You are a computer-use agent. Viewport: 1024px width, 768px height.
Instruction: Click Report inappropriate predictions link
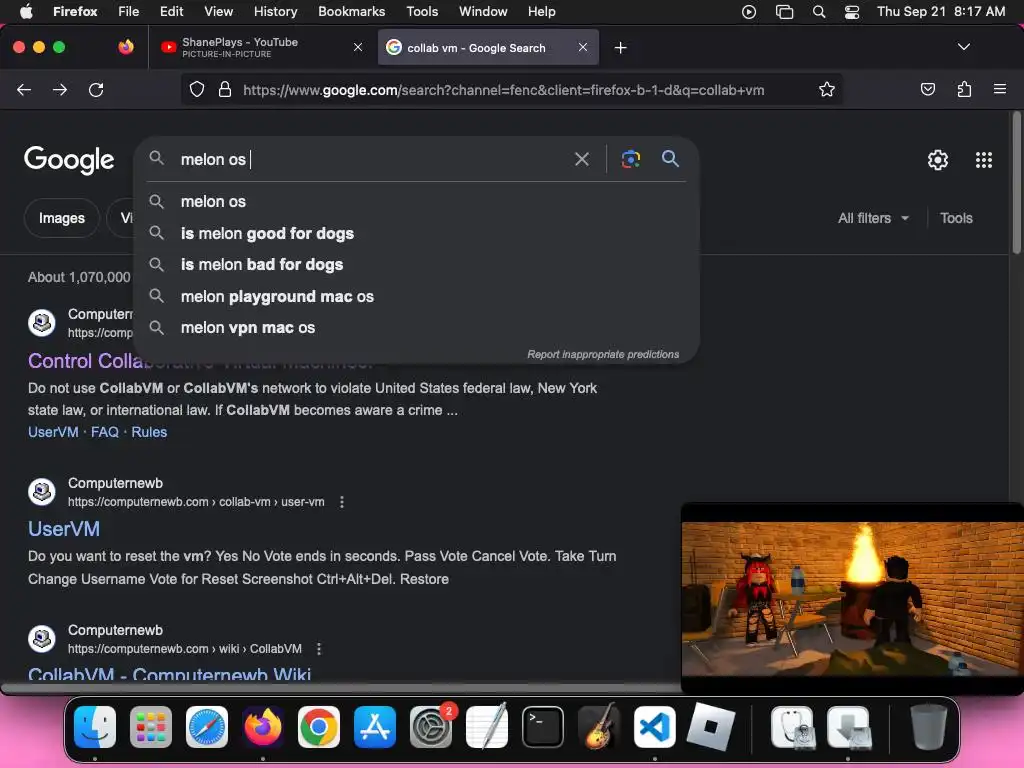[x=603, y=354]
